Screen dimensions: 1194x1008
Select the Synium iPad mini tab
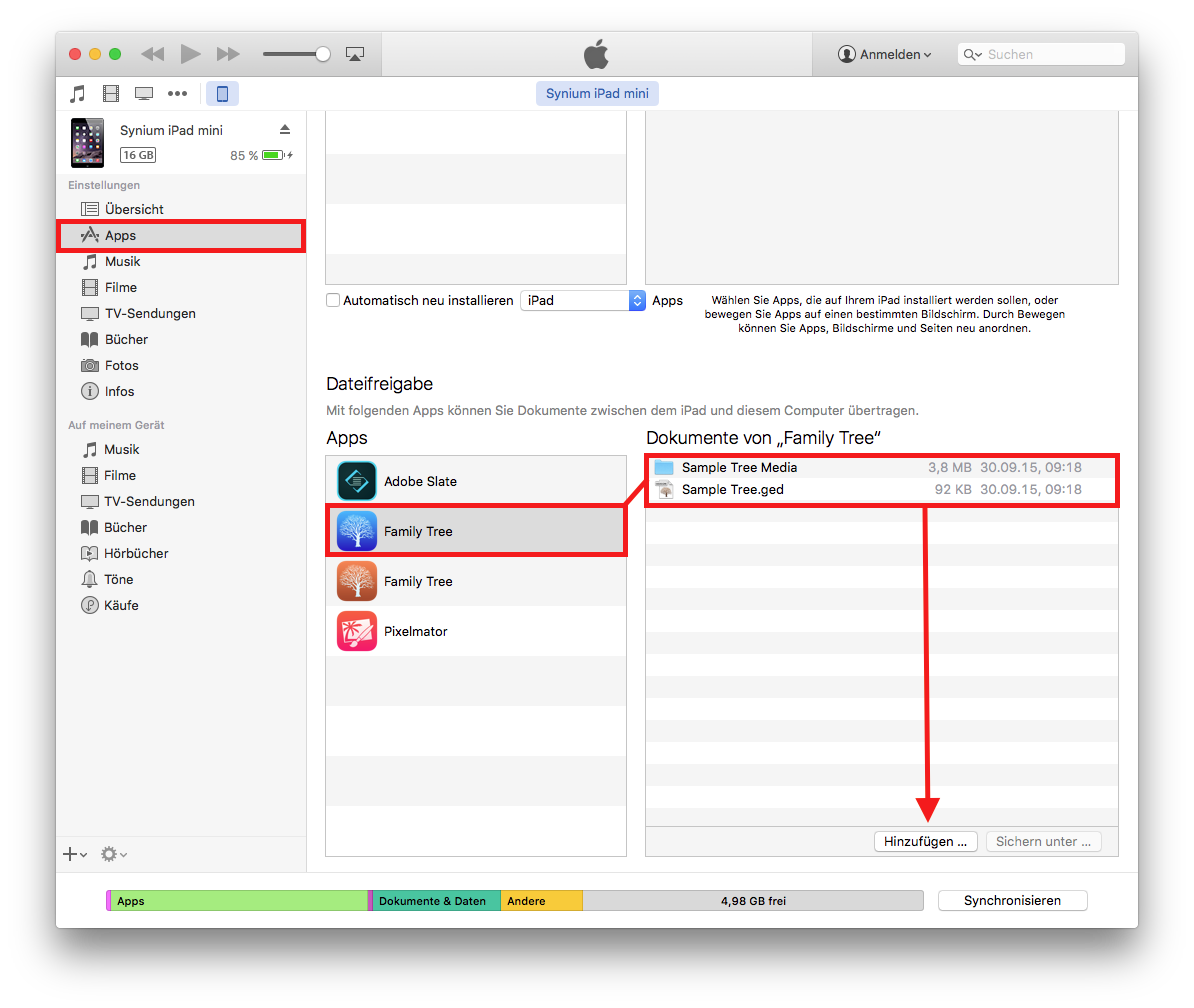point(597,94)
